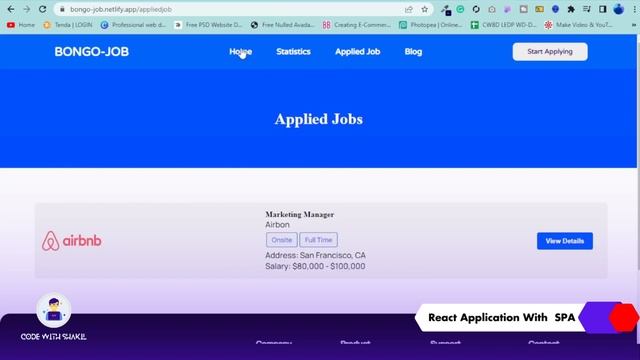The width and height of the screenshot is (640, 360).
Task: Click the share page icon in address bar
Action: tap(409, 9)
